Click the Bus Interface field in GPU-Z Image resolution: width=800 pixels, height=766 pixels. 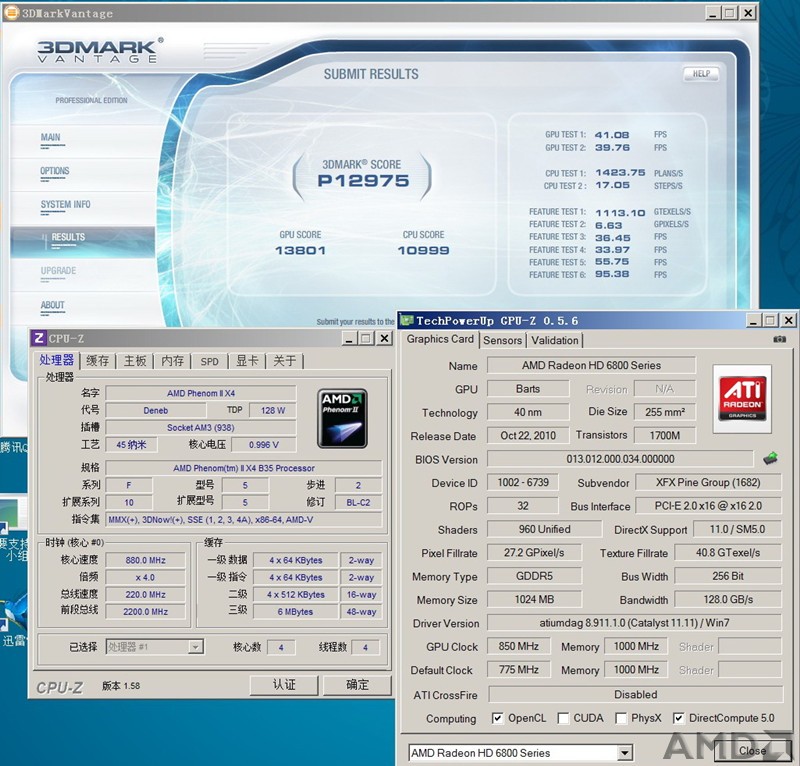pyautogui.click(x=708, y=506)
